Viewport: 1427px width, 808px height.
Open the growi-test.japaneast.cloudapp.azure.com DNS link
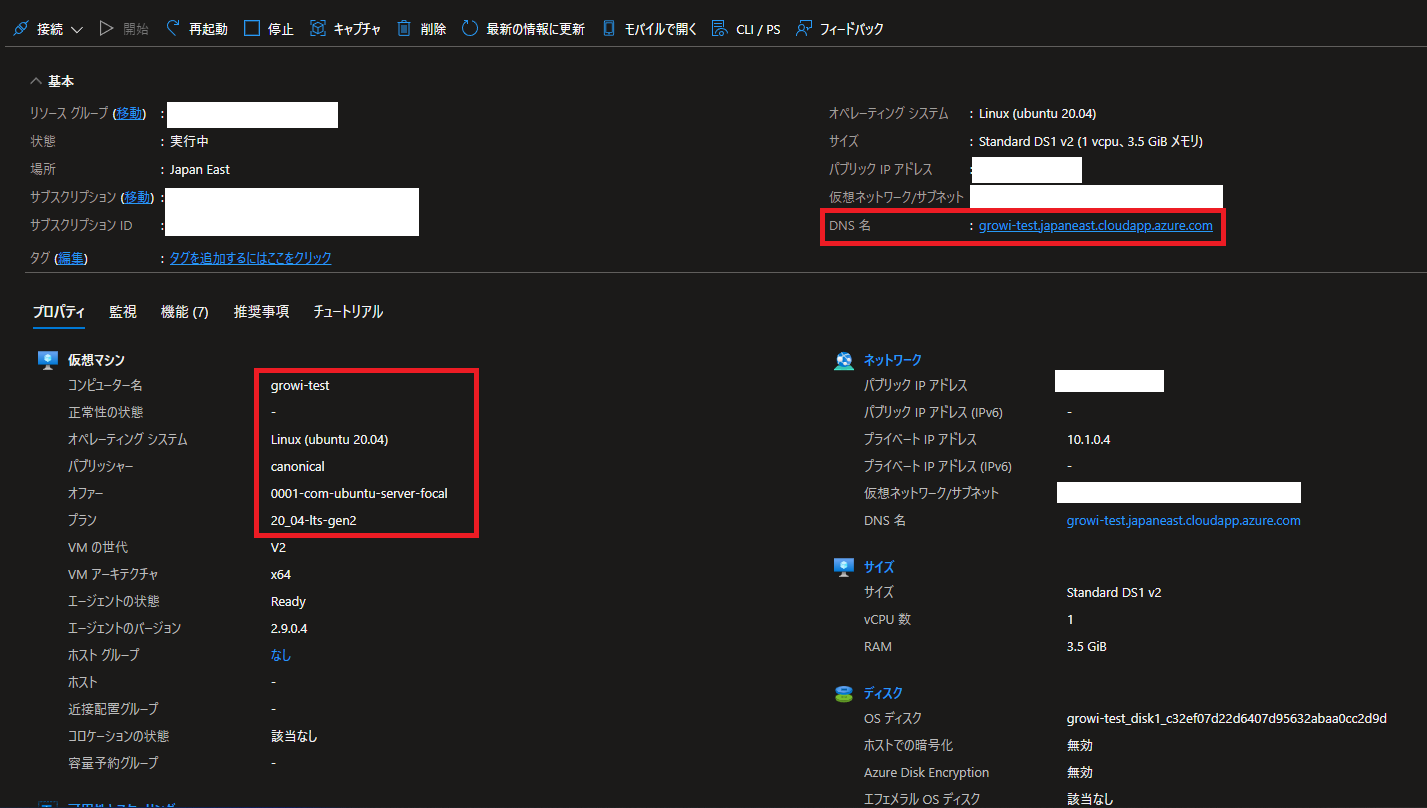(1097, 224)
